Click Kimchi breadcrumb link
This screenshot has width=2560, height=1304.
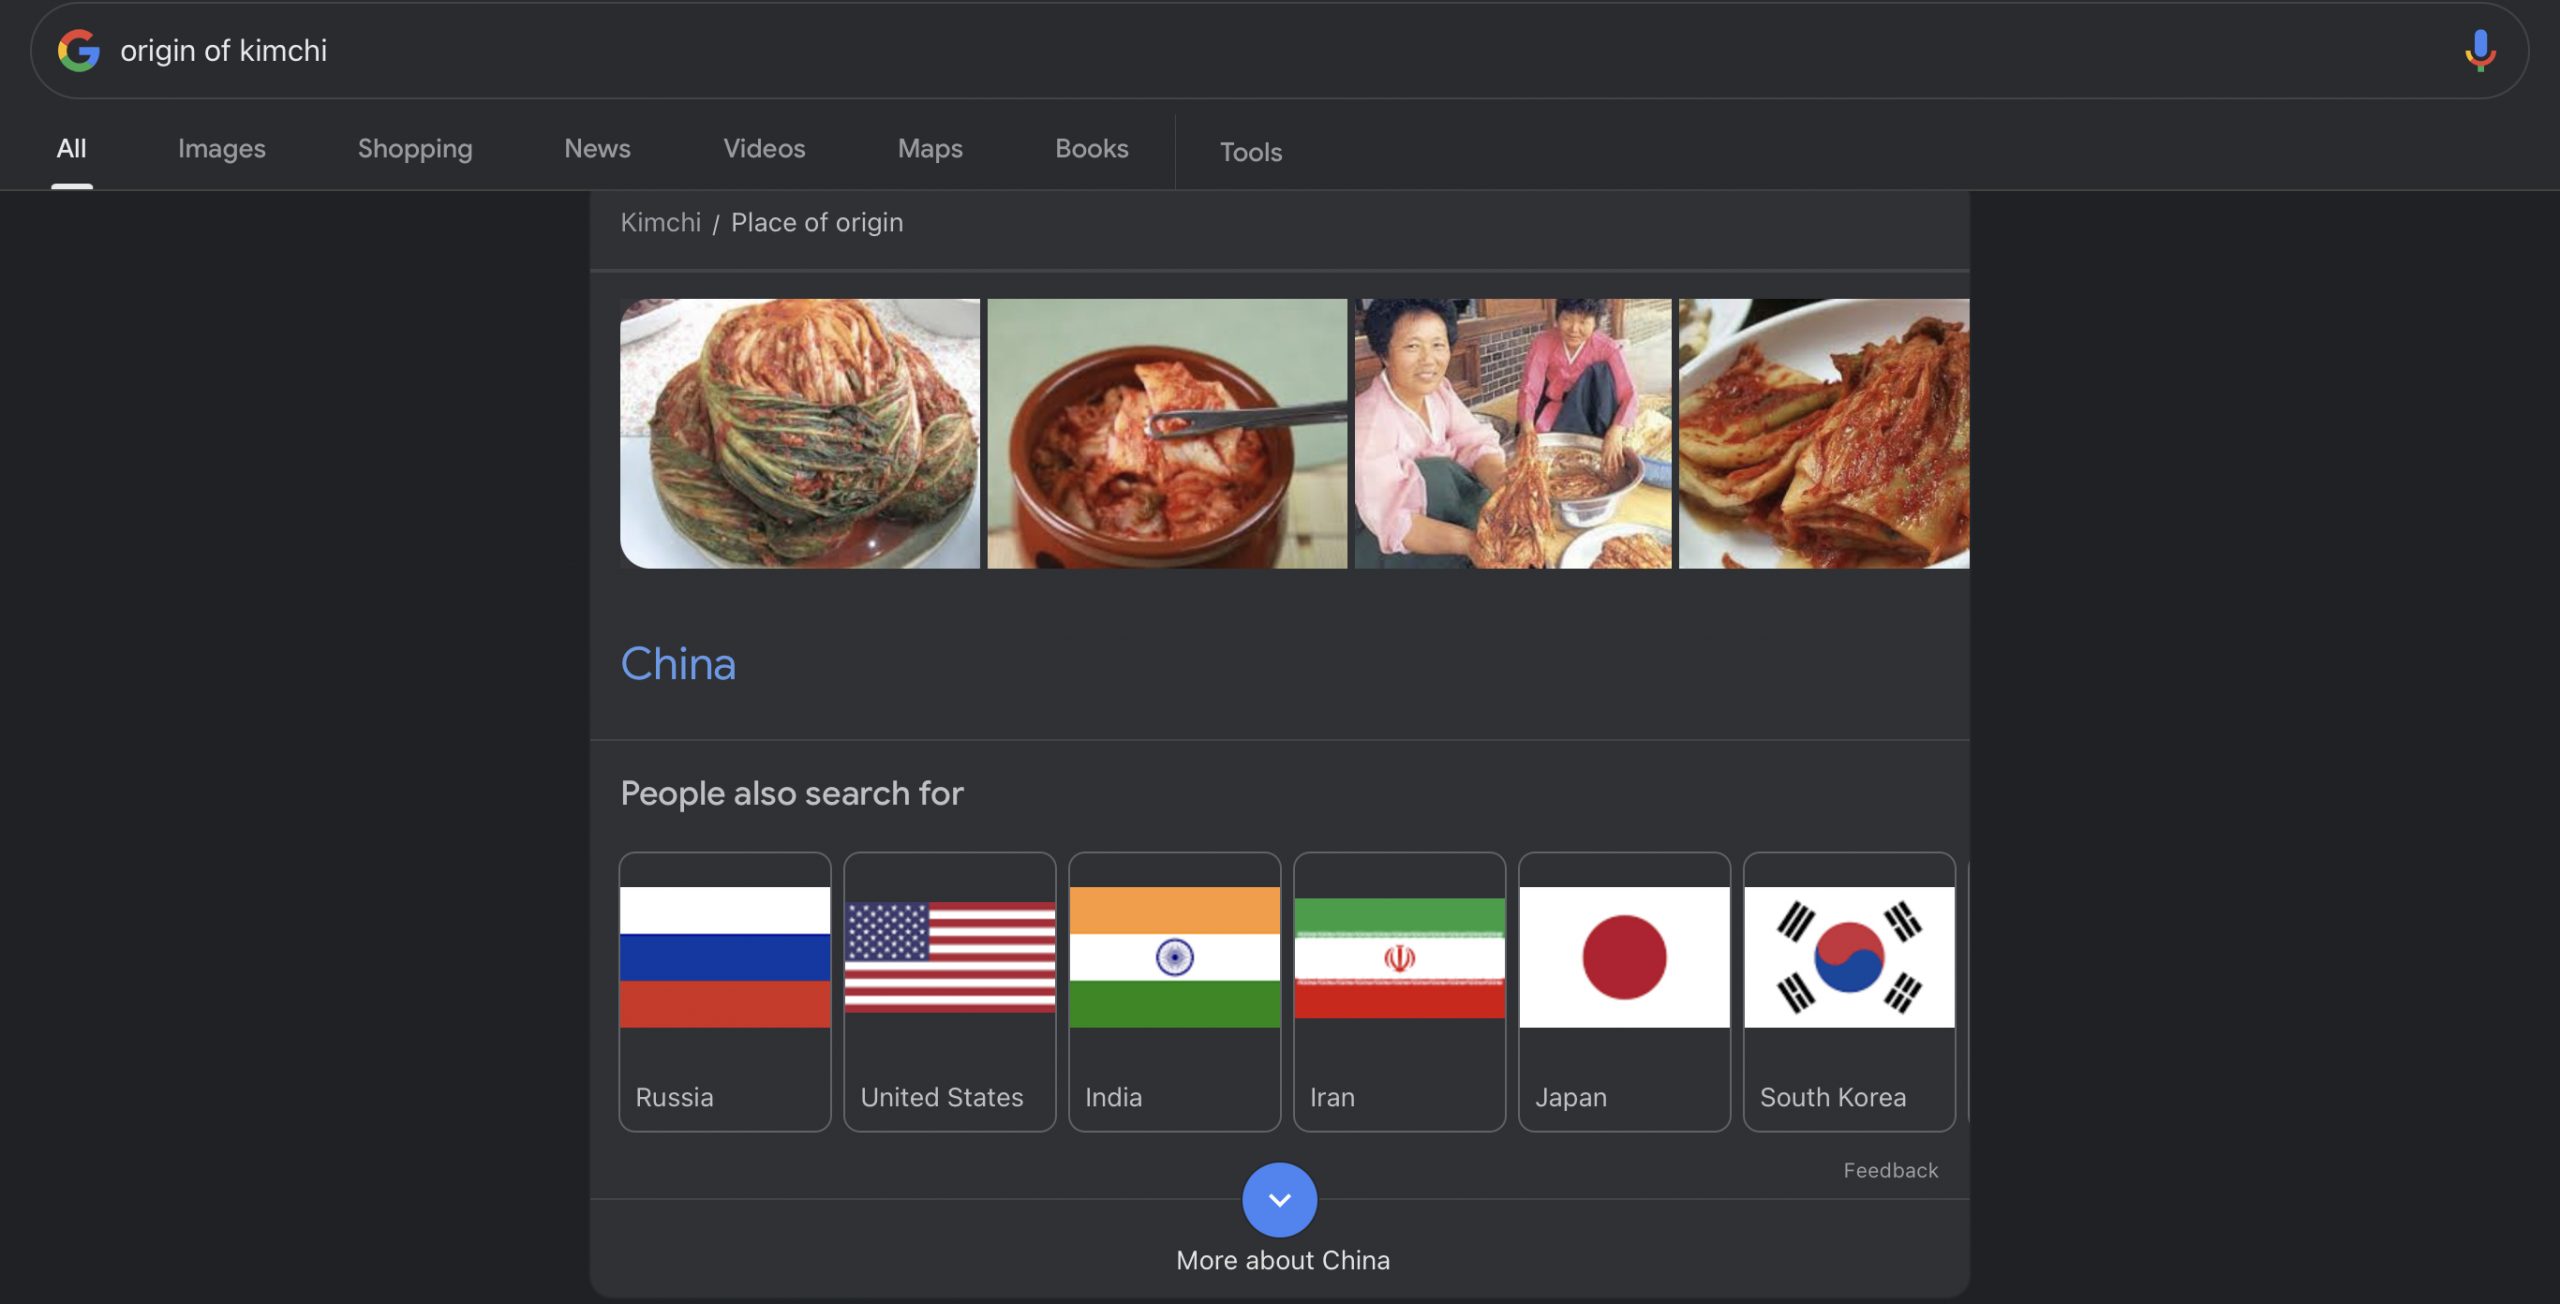(x=660, y=222)
